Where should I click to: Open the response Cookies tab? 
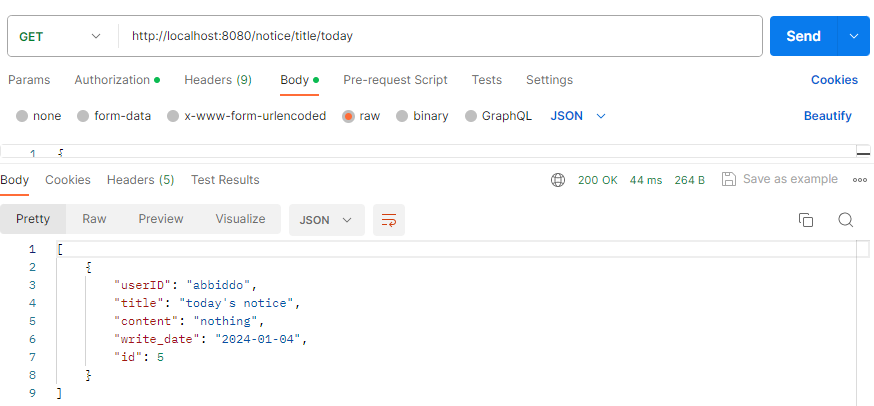tap(68, 180)
